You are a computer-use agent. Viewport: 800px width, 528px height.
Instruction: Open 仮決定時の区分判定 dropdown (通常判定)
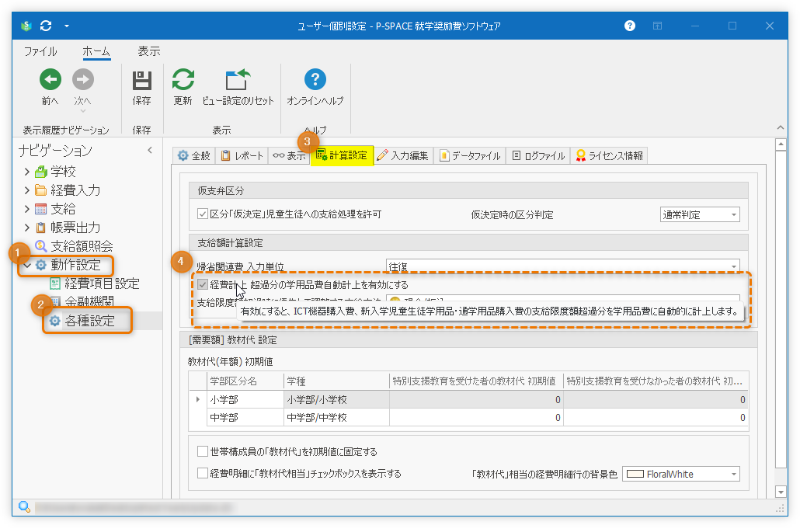(x=699, y=215)
